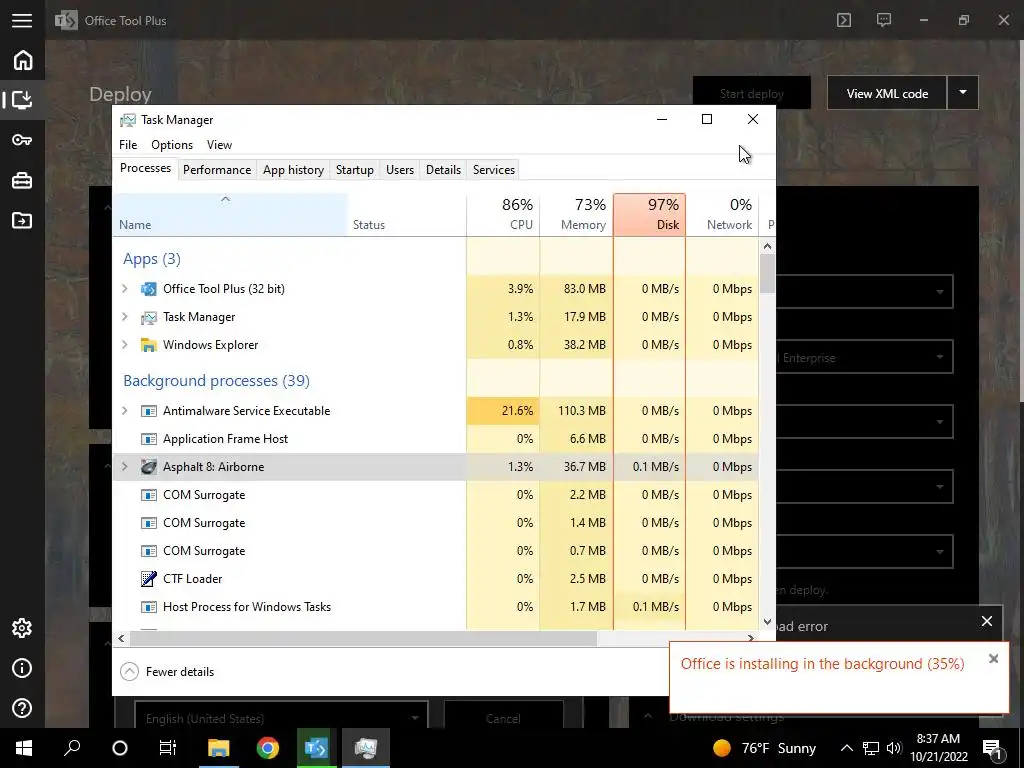Expand Asphalt 8: Airborne row
1024x768 pixels.
point(125,467)
